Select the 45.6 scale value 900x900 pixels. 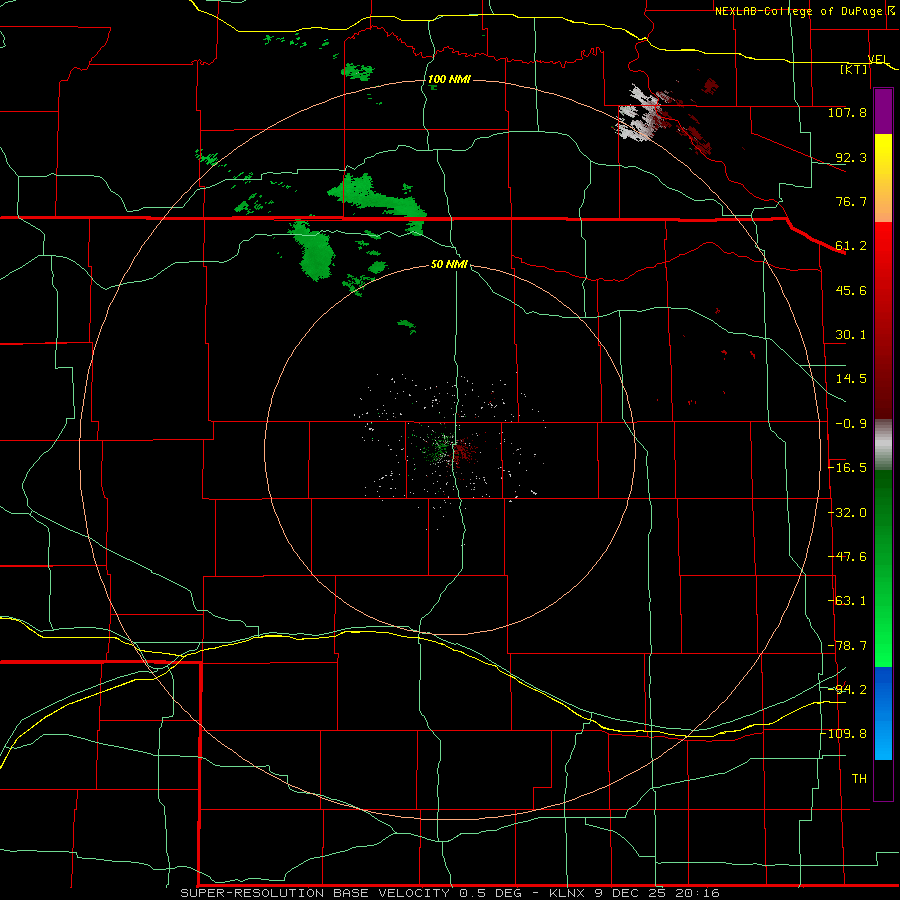click(851, 290)
